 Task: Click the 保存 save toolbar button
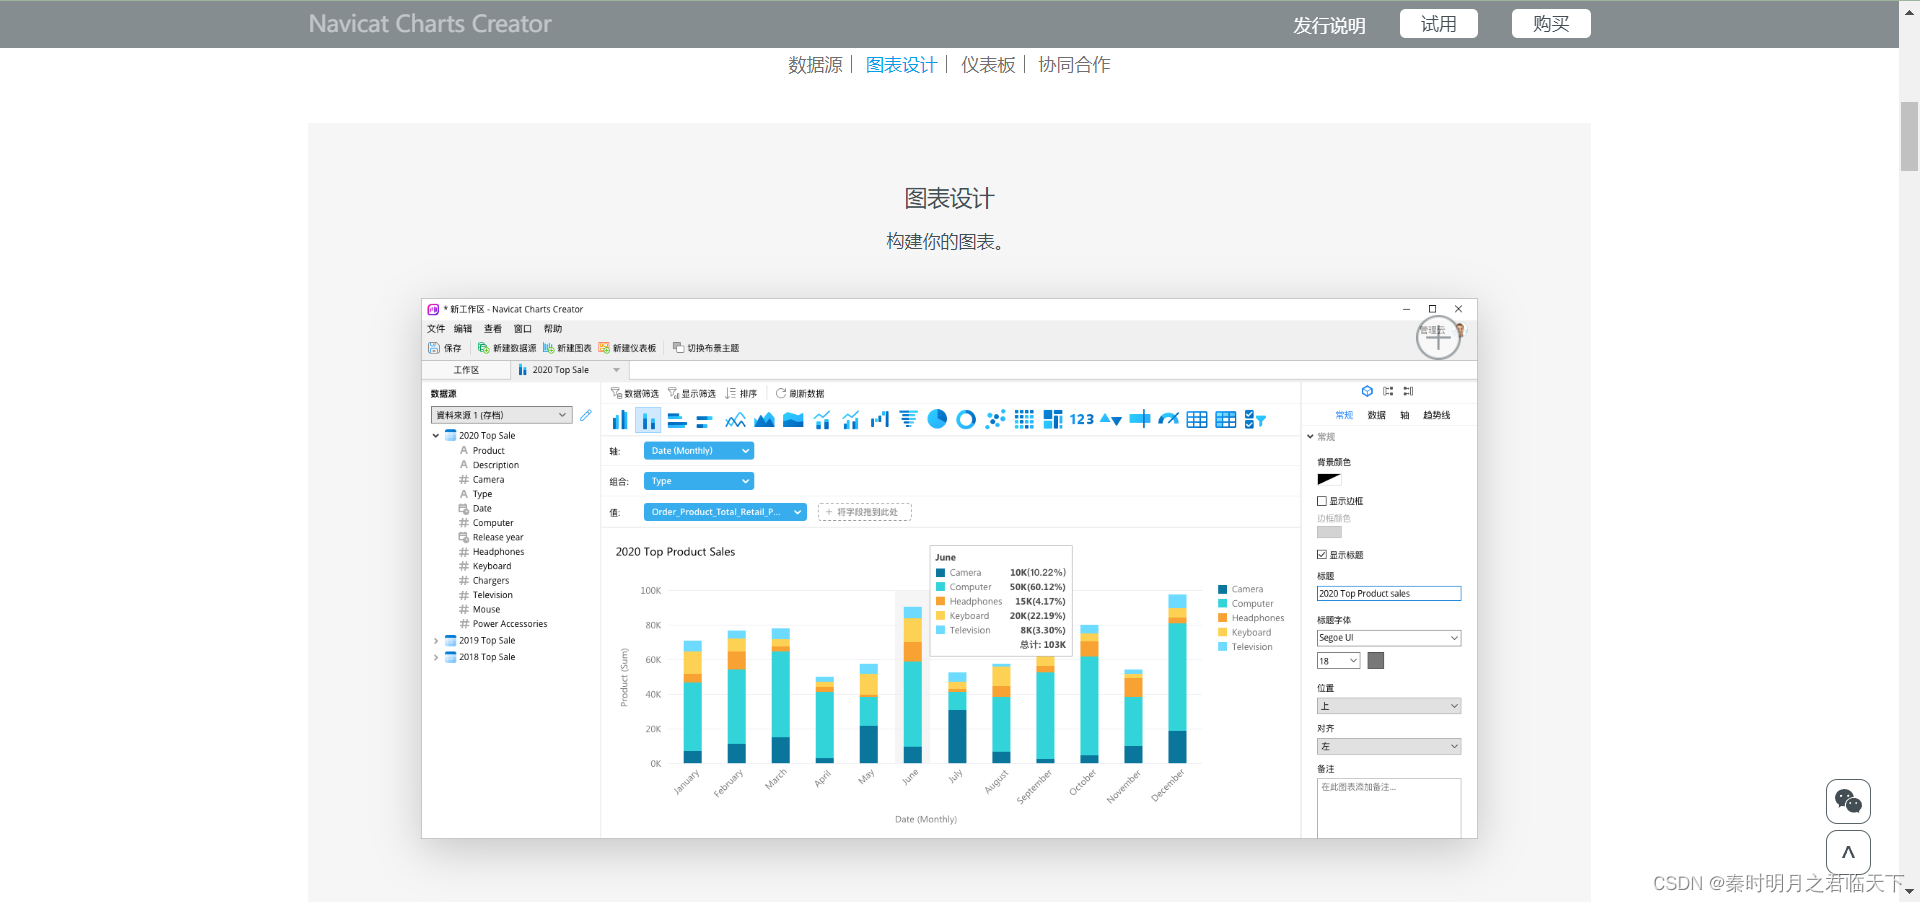pos(445,348)
